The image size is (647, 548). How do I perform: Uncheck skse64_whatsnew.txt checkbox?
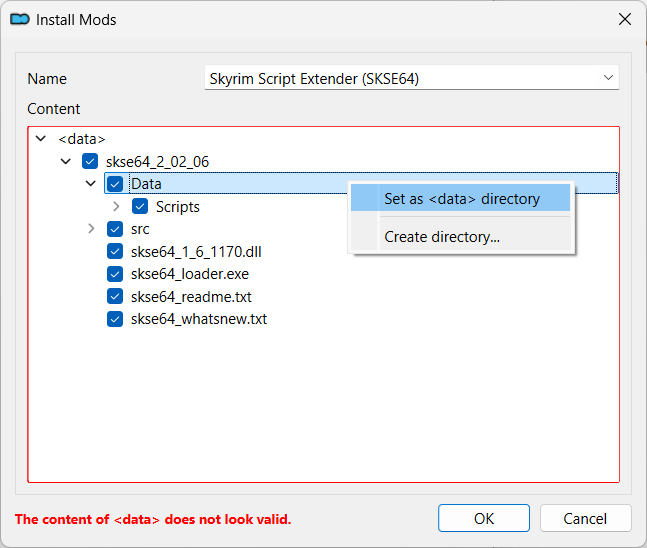pos(115,319)
